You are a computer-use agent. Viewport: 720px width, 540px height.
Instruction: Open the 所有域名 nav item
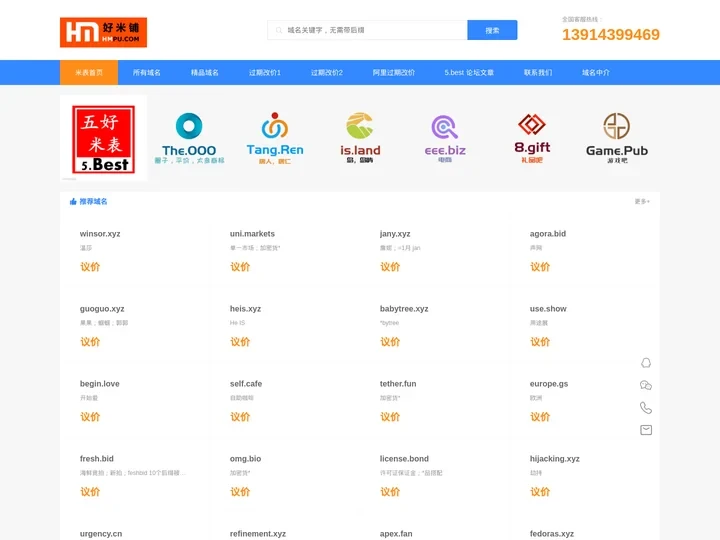146,73
